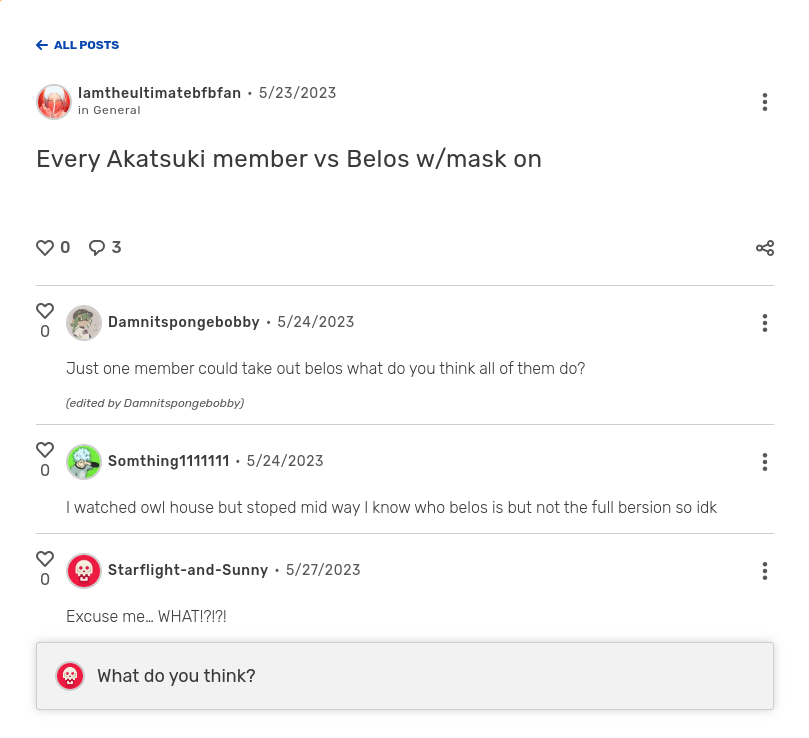809x738 pixels.
Task: Open the main post's three-dot options menu
Action: pyautogui.click(x=765, y=102)
